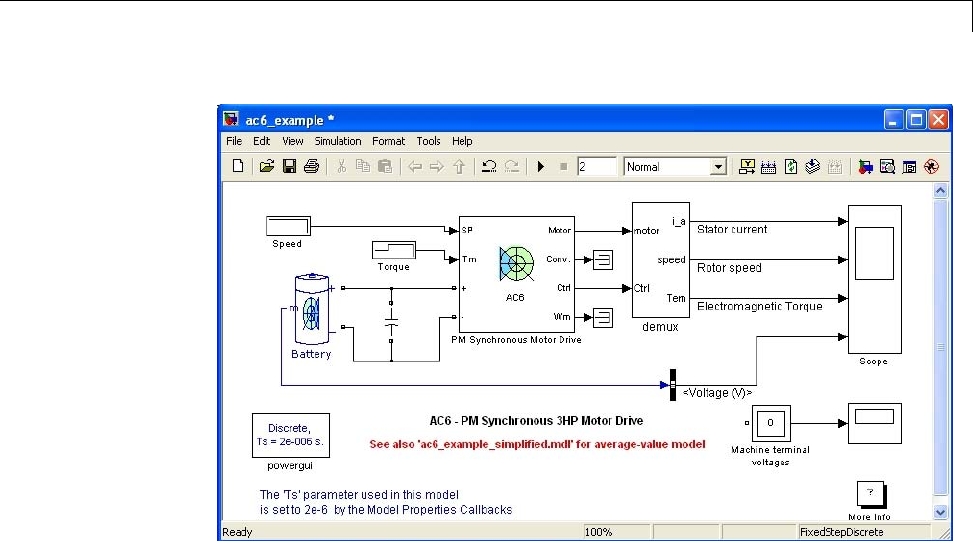Click the vertical scrollbar up arrow

click(941, 190)
